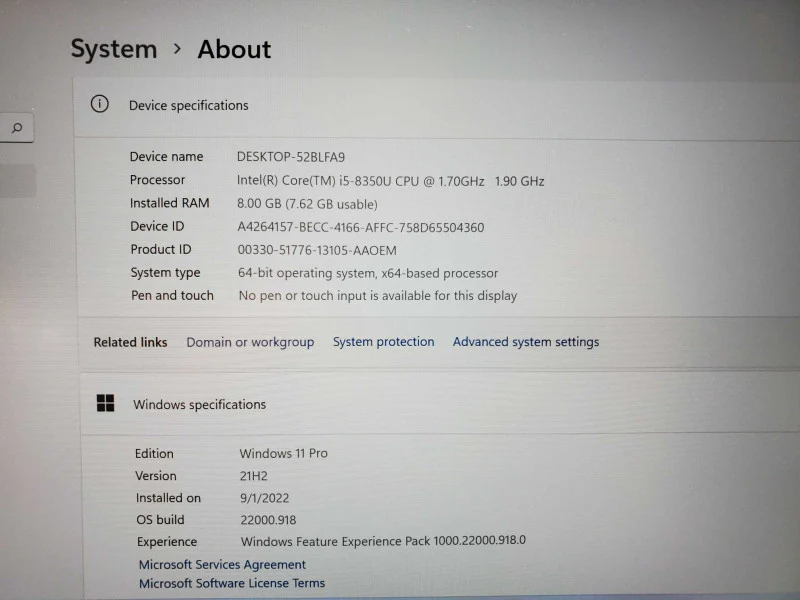Viewport: 800px width, 600px height.
Task: Select Product ID 00330-51776-13105-AAOEM
Action: coord(317,251)
